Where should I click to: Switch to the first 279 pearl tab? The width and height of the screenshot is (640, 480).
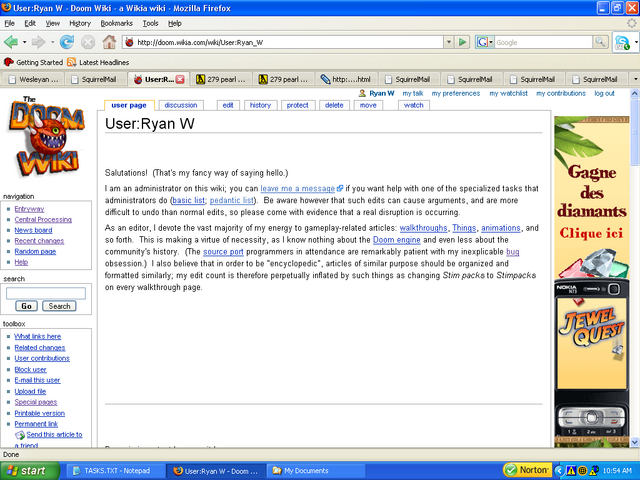pyautogui.click(x=221, y=79)
